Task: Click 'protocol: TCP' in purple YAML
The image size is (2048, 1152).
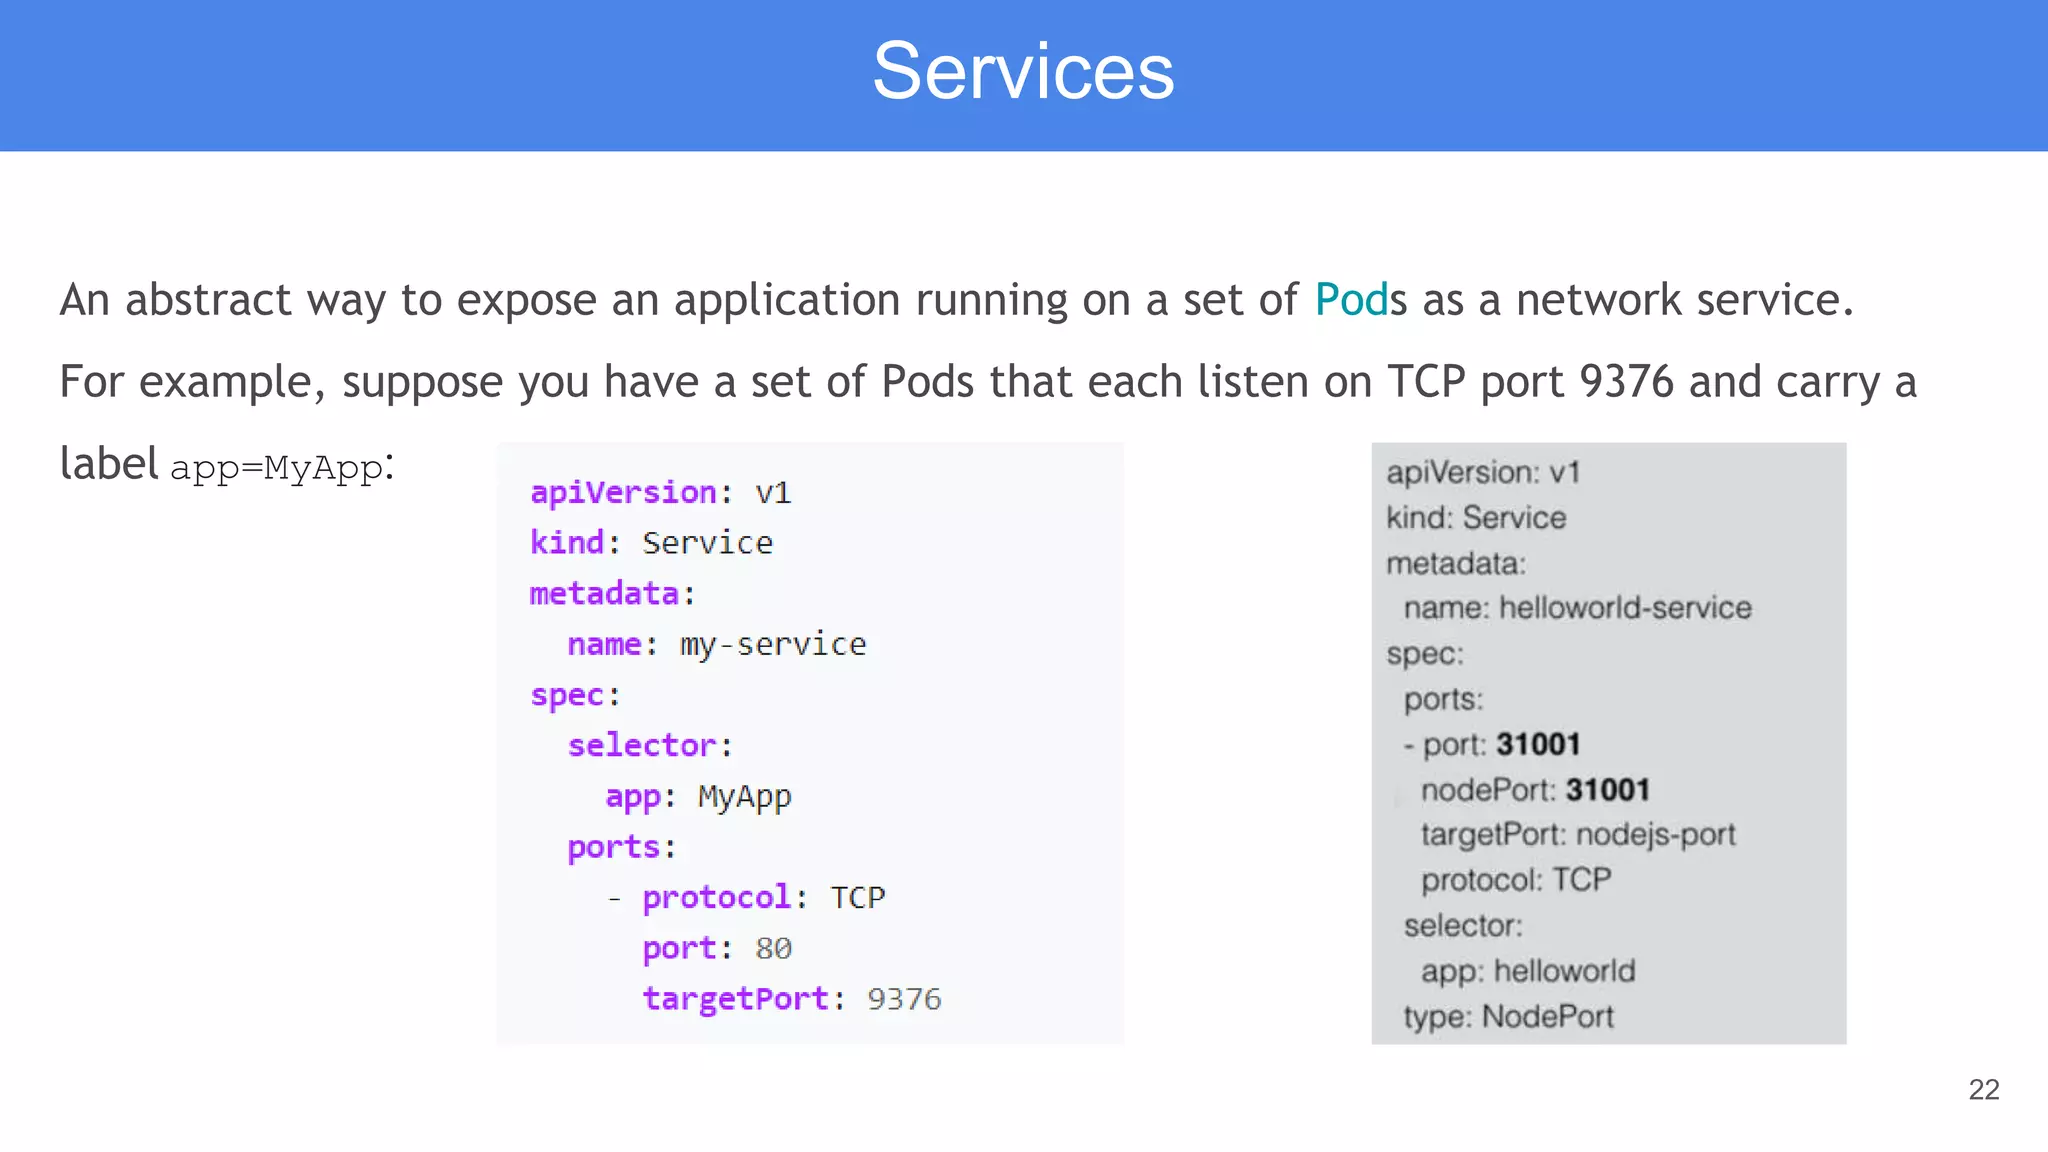Action: tap(763, 898)
